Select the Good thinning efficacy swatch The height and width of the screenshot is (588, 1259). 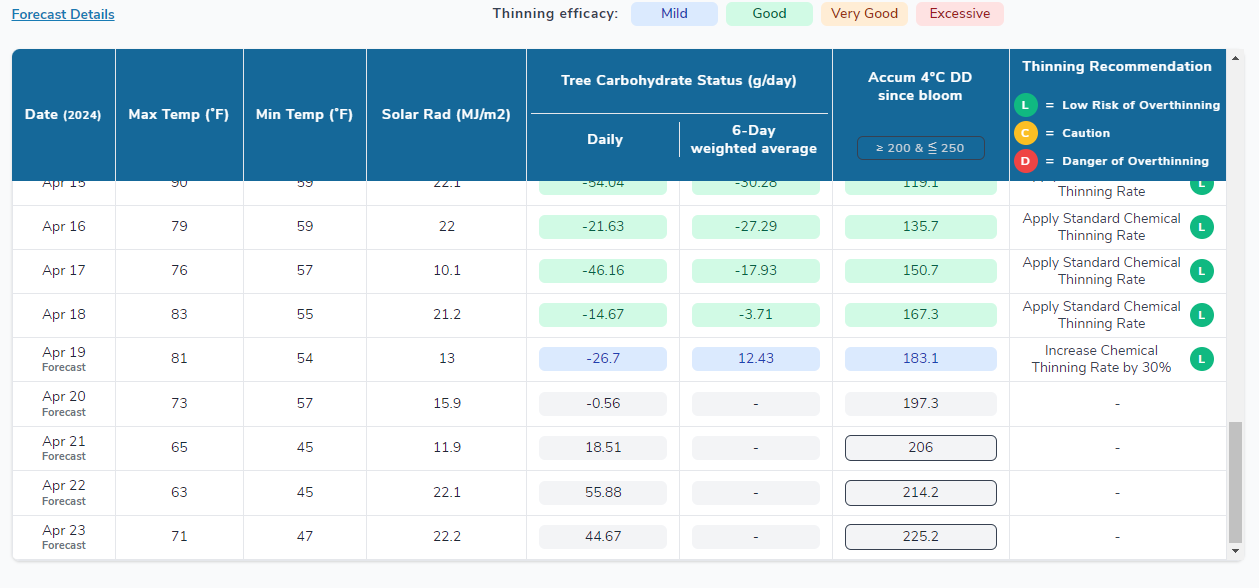click(769, 14)
